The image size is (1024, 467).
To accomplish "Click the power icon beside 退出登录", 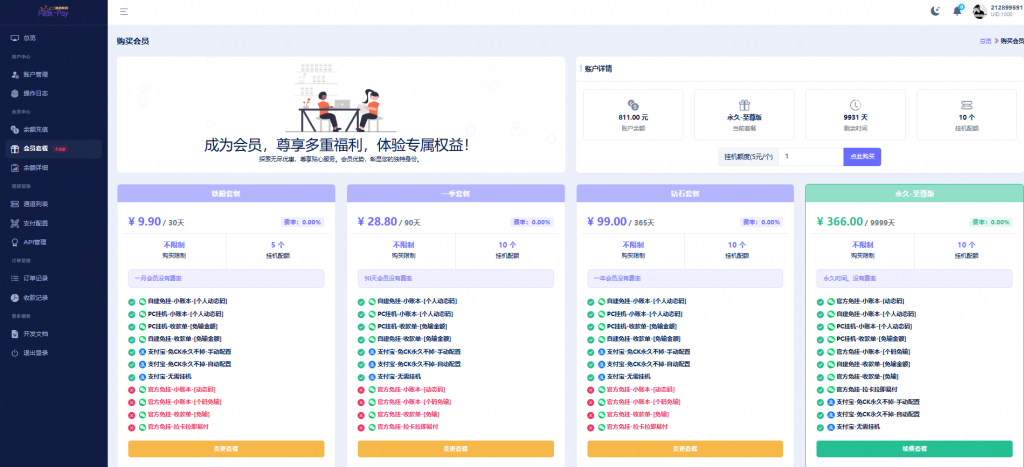I will (15, 353).
